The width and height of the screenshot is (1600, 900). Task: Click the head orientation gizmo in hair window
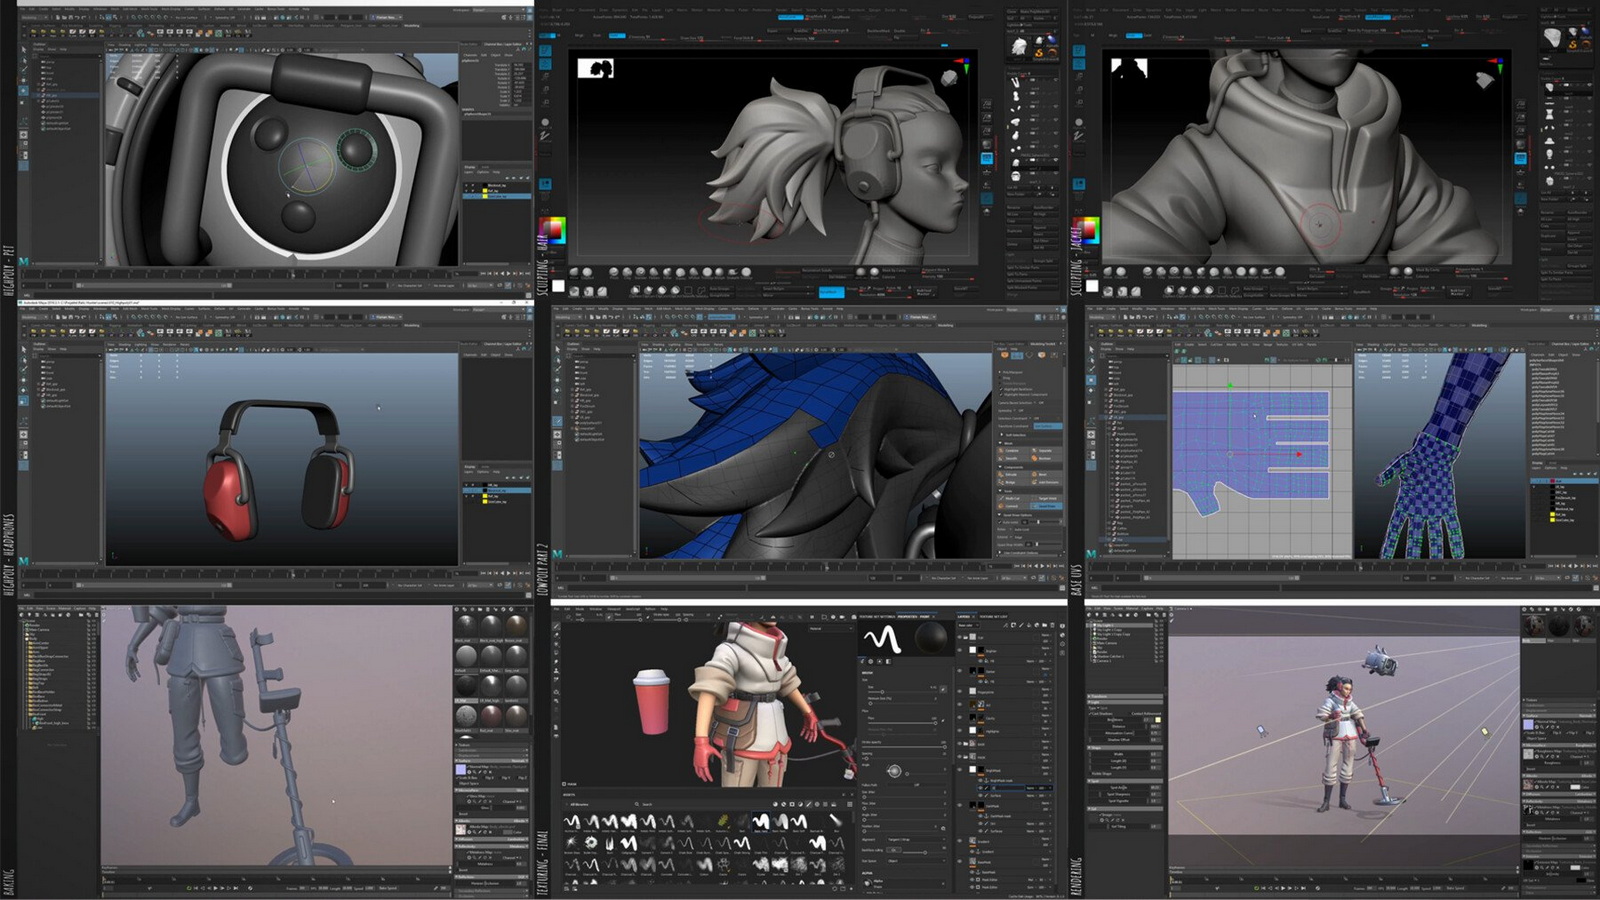pyautogui.click(x=949, y=79)
